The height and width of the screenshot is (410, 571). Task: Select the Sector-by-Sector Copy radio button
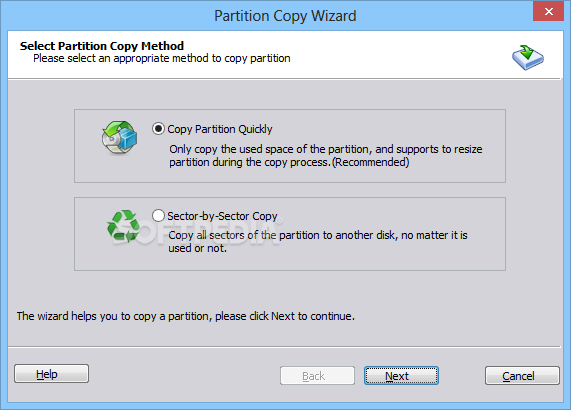(x=158, y=216)
